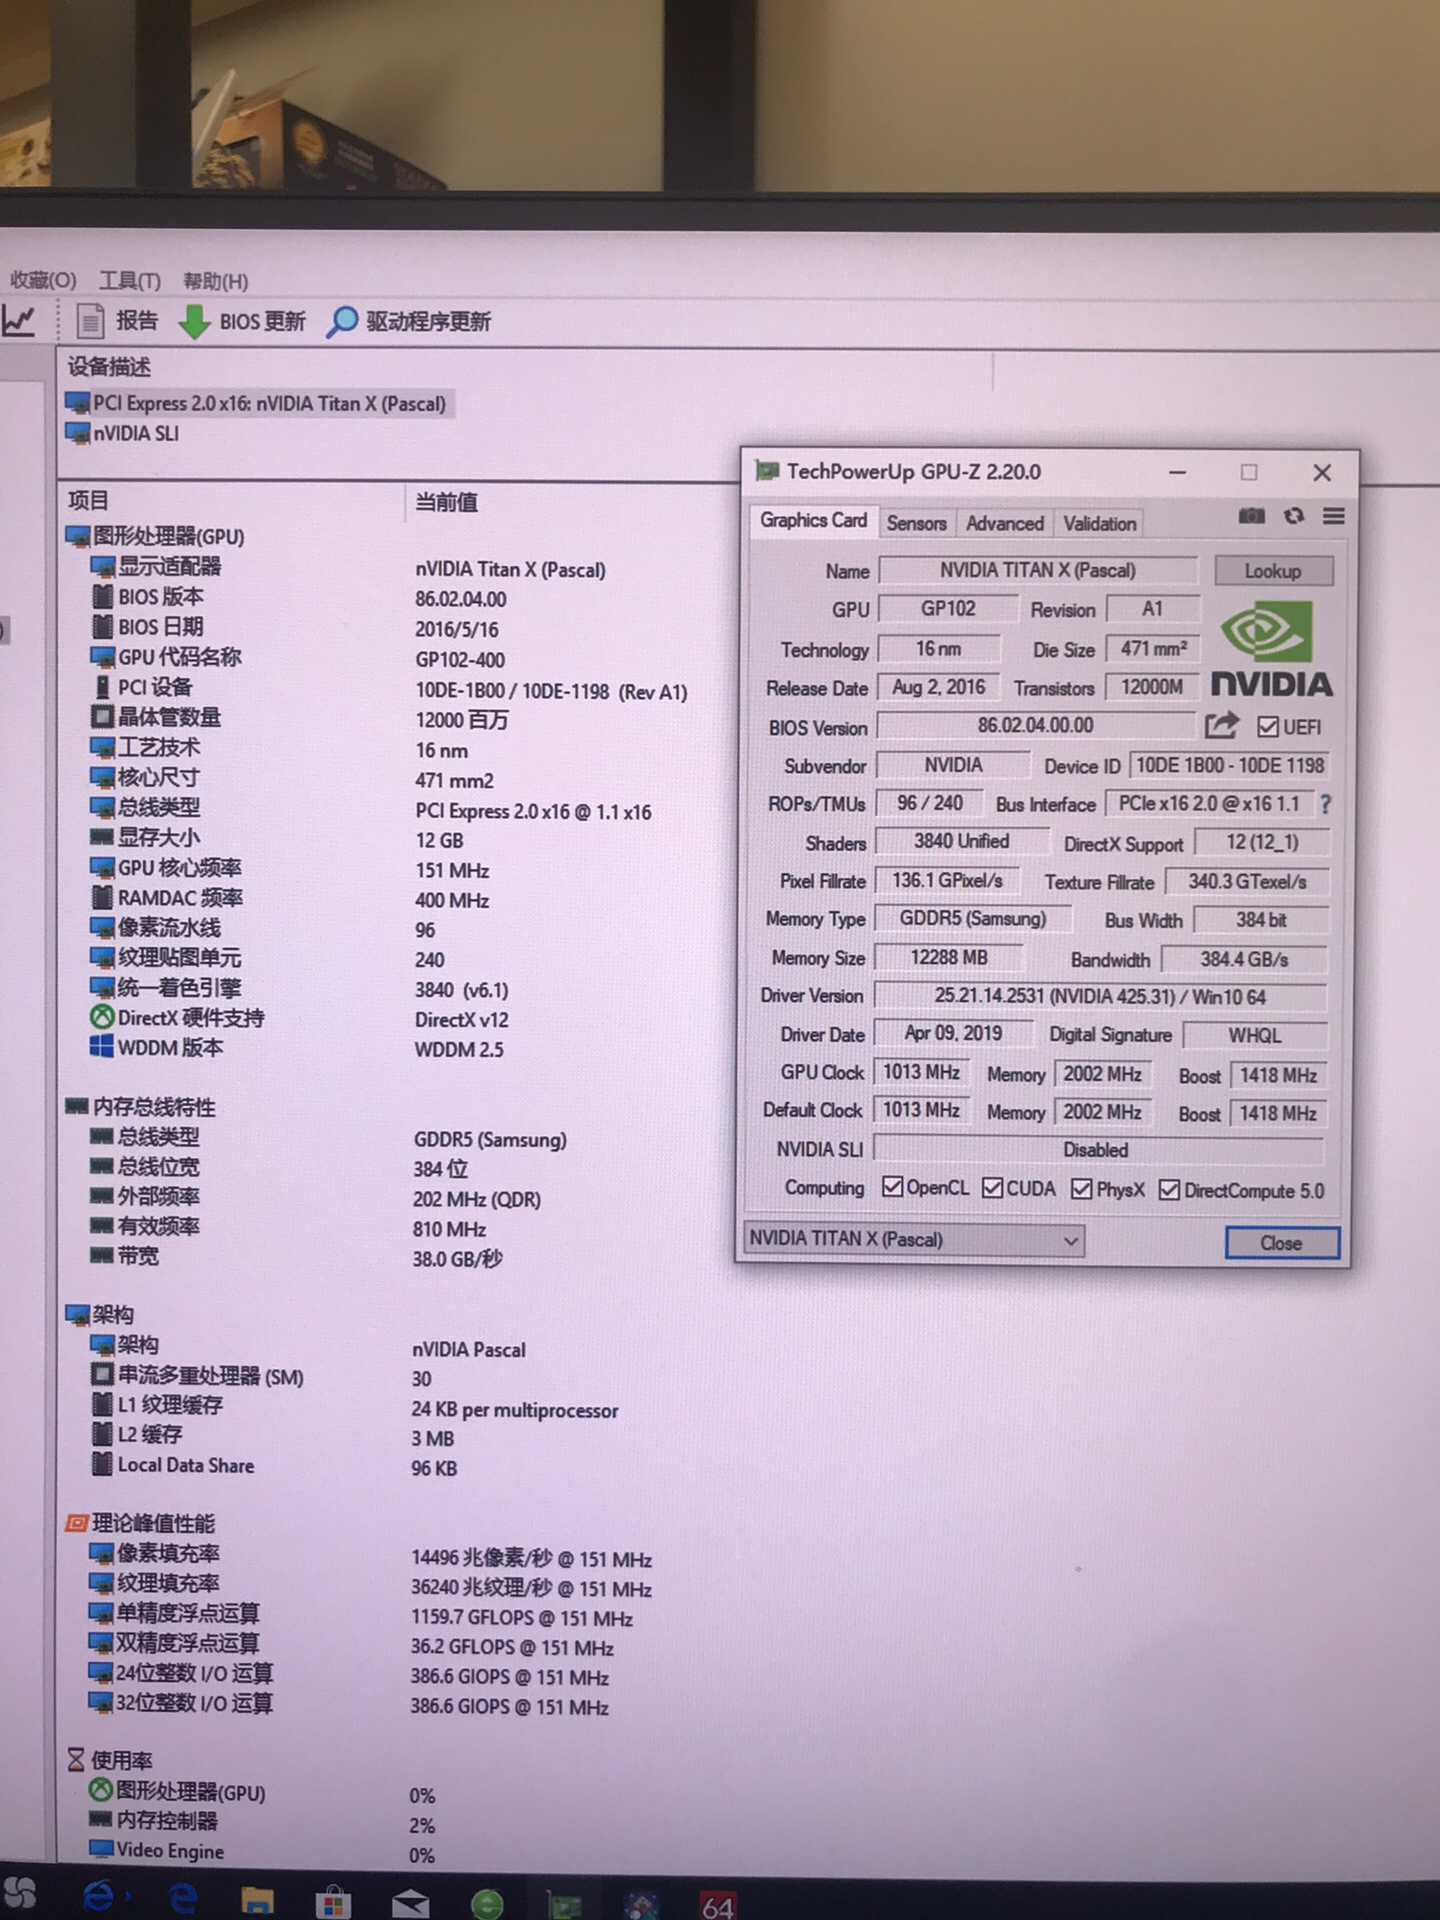Toggle the PhysX checkbox
This screenshot has height=1920, width=1440.
click(x=1081, y=1189)
